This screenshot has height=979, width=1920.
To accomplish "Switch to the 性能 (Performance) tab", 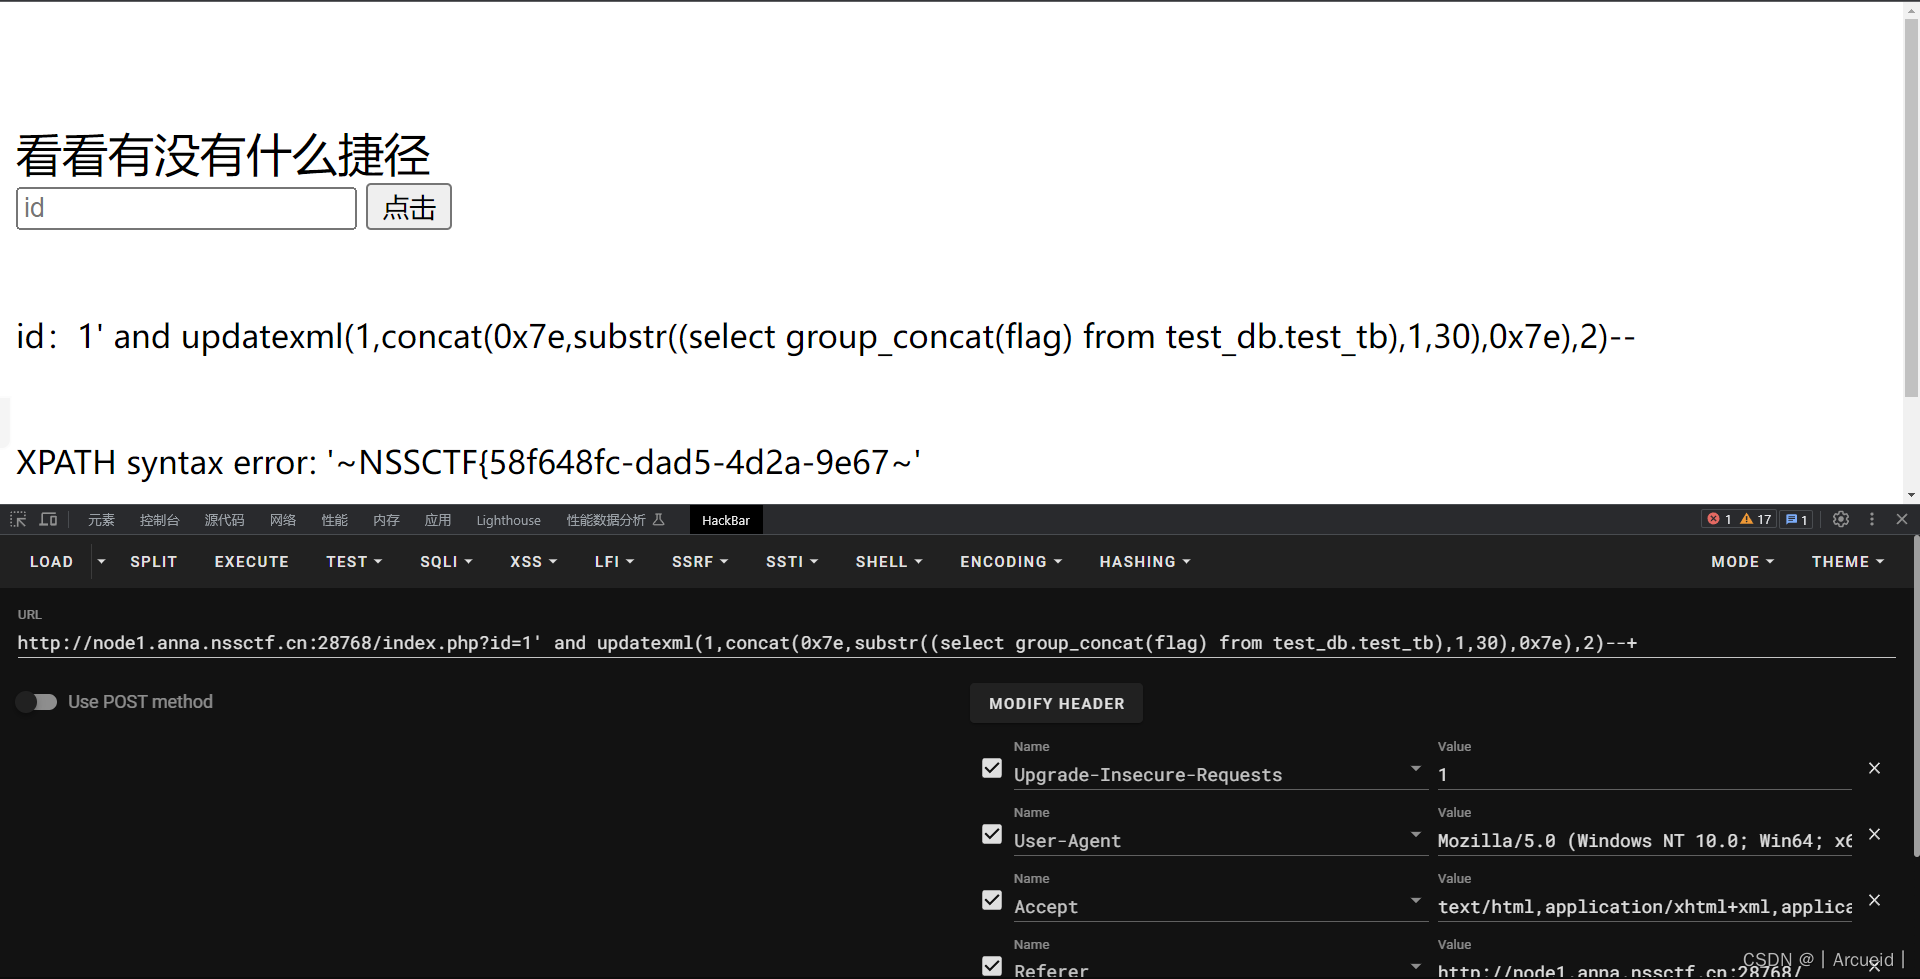I will coord(334,520).
